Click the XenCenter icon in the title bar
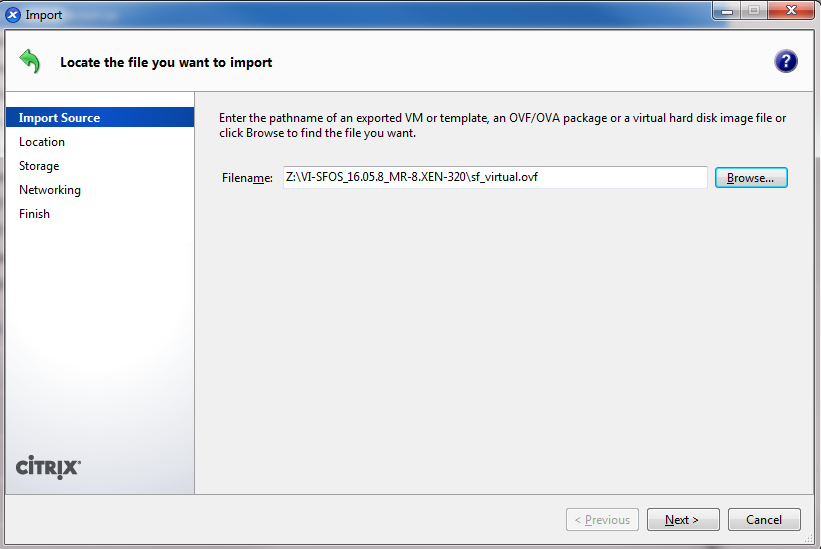The width and height of the screenshot is (821, 549). tap(13, 15)
